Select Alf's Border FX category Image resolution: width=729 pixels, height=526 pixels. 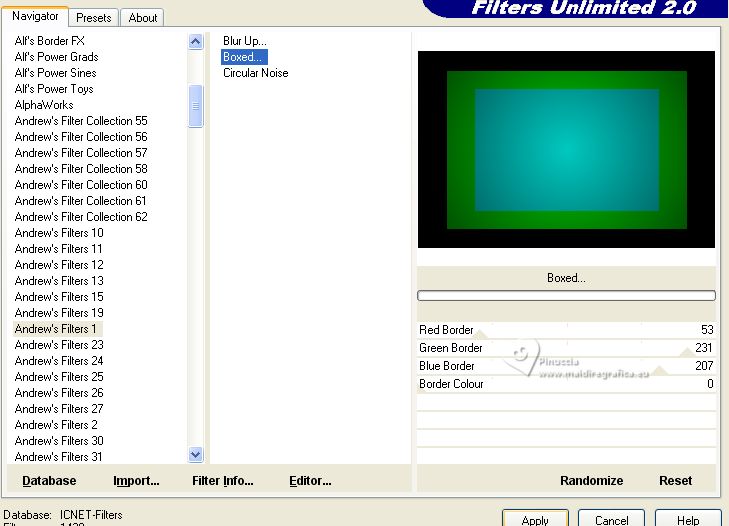tap(49, 41)
